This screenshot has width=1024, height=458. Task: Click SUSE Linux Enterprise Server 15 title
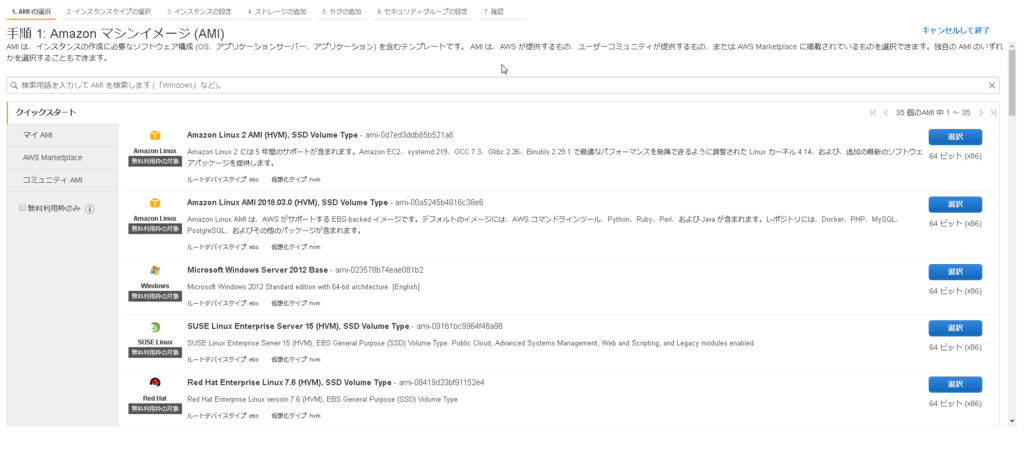[x=298, y=326]
